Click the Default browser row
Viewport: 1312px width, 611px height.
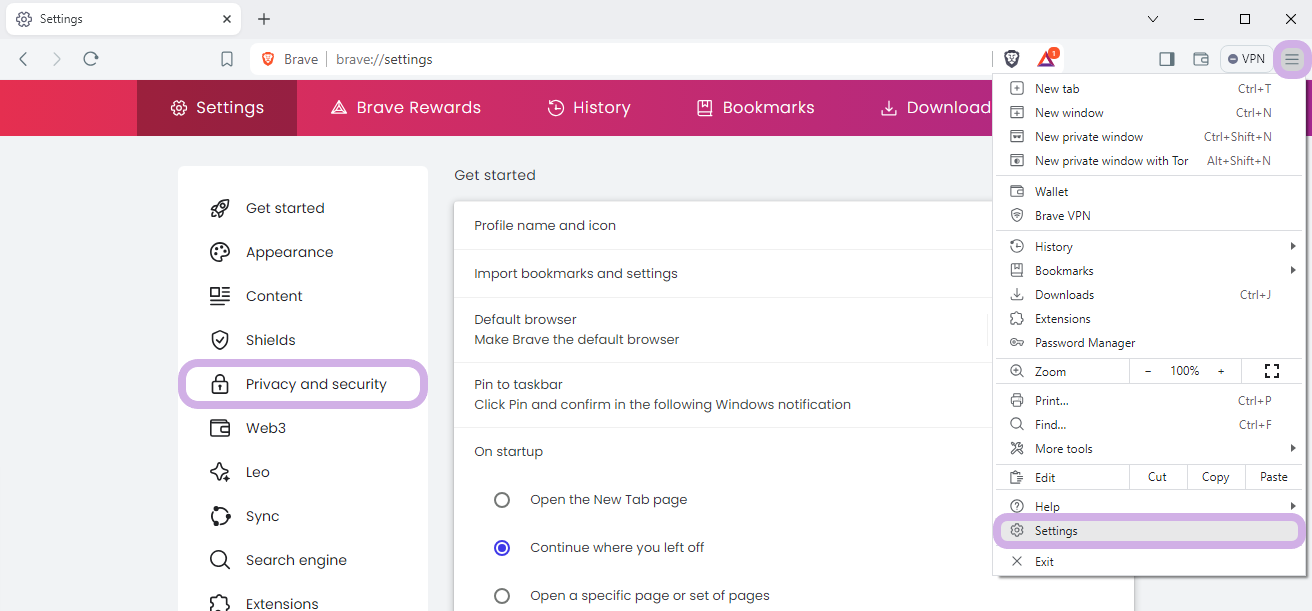[723, 330]
